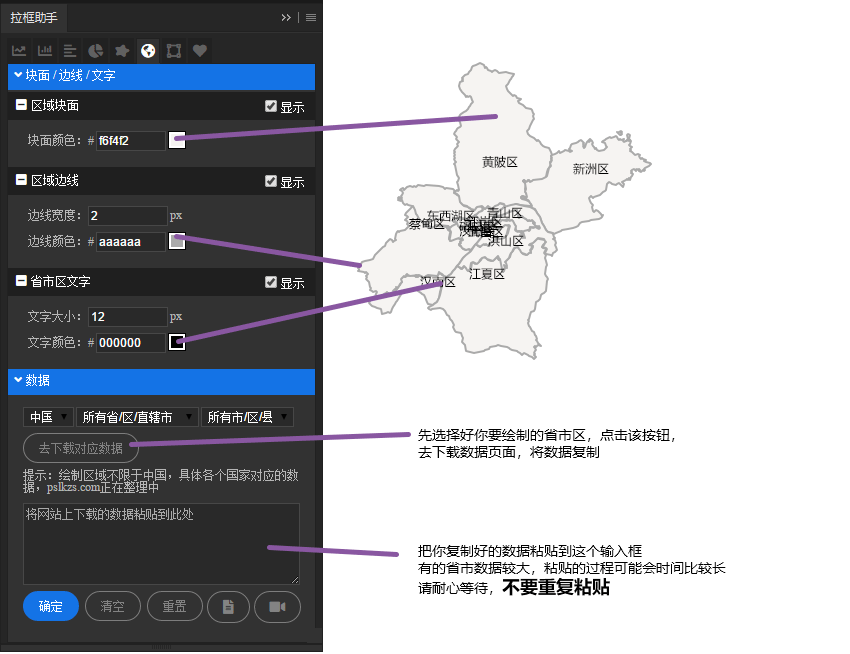
Task: Click the 去下载对应数据 button
Action: tap(81, 448)
